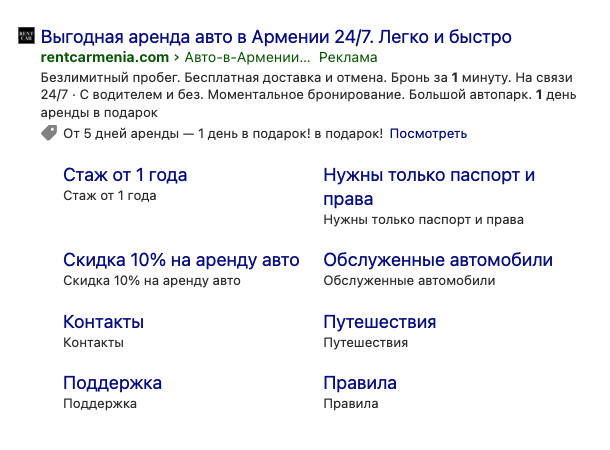The width and height of the screenshot is (610, 450).
Task: Open the 'Обслуженные автомобили' sitelink heading
Action: click(438, 260)
